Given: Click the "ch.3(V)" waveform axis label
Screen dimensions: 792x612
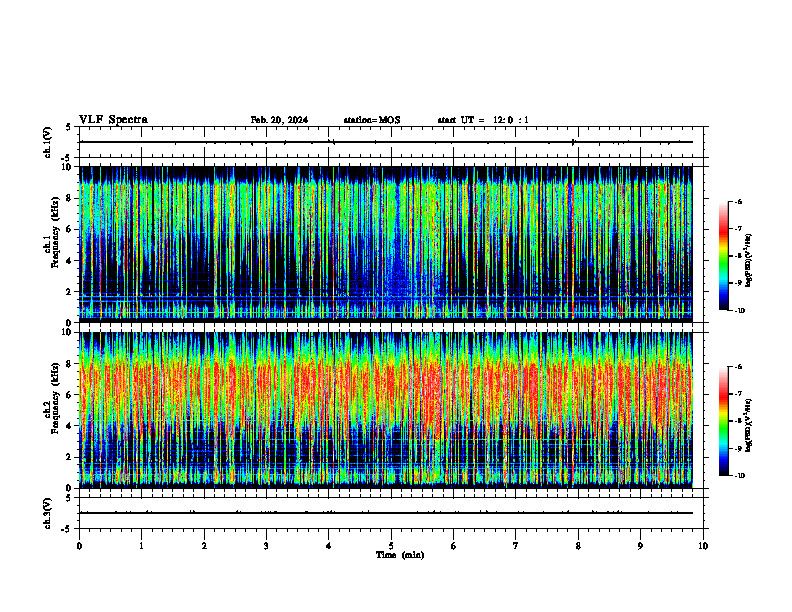Looking at the screenshot, I should [x=48, y=514].
